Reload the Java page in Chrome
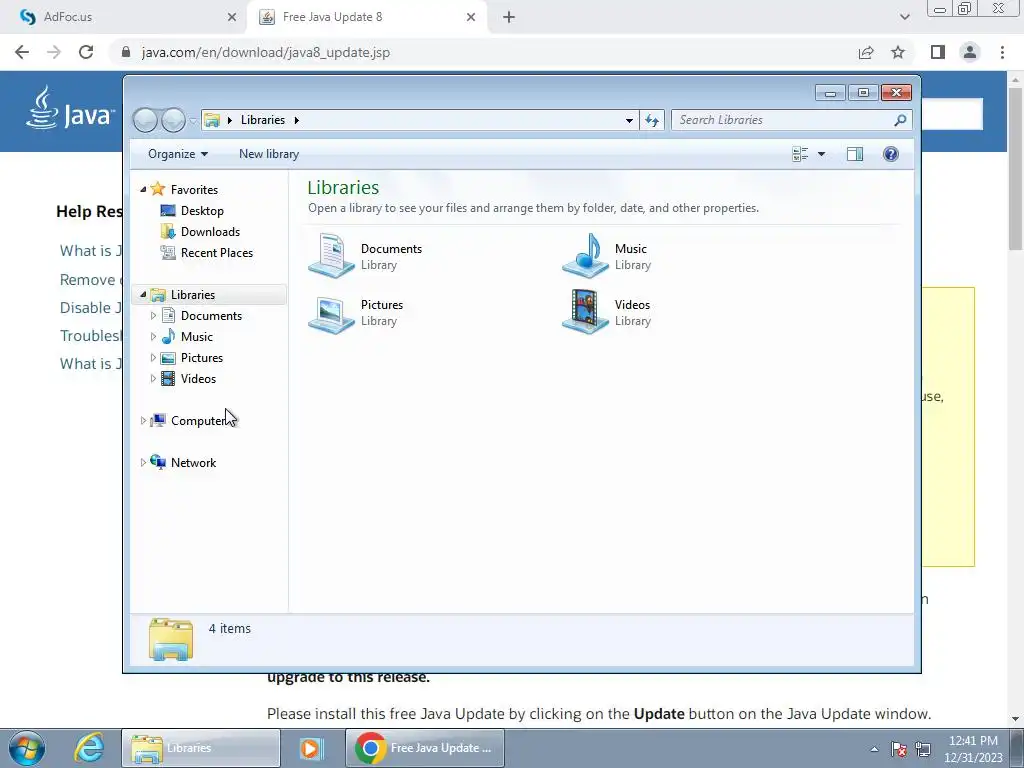Screen dimensions: 1024x768 pos(86,52)
